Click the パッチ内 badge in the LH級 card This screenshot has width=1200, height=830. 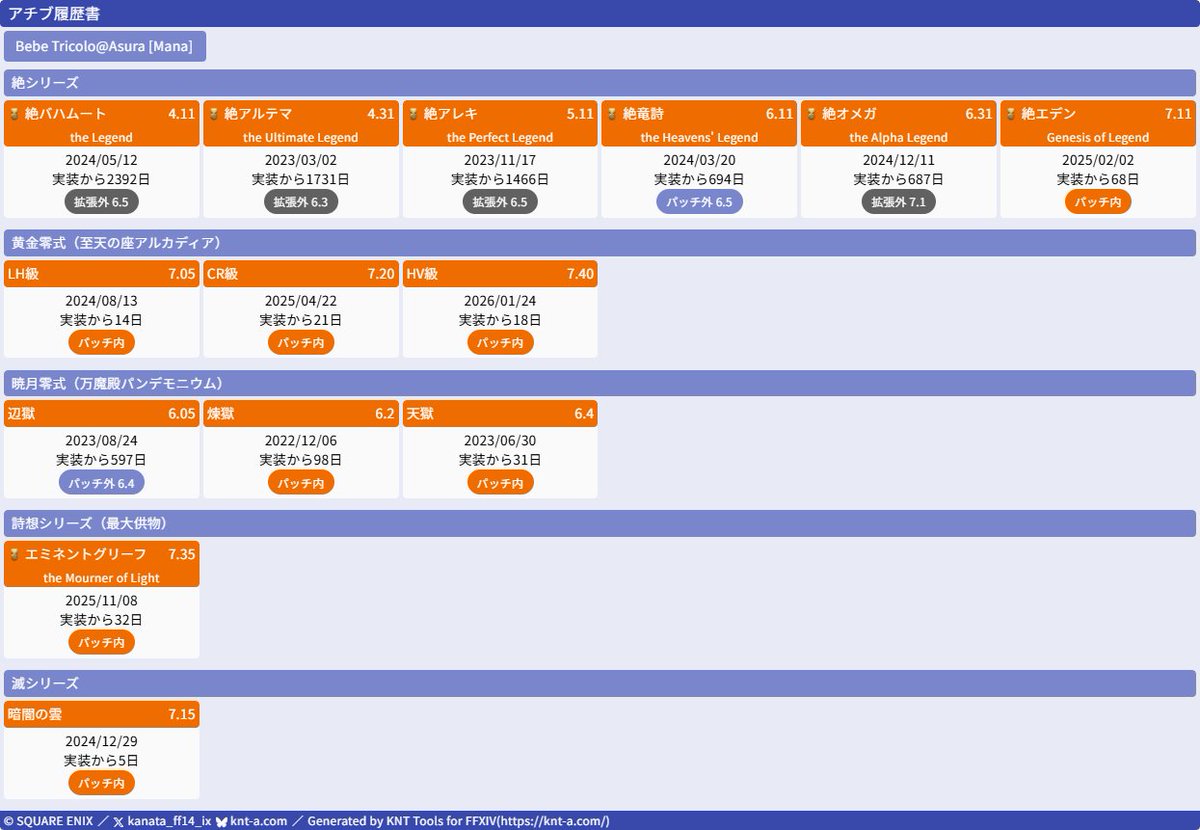(x=102, y=342)
